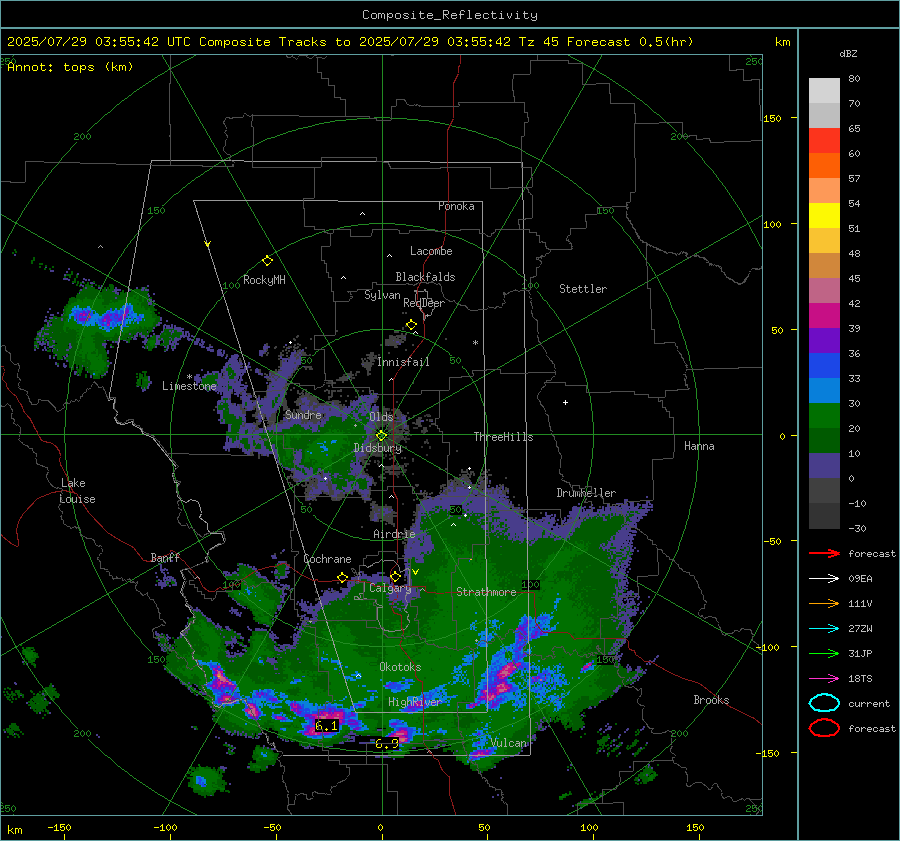900x841 pixels.
Task: Click the 'Annot: tops (km)' annotation text
Action: [x=70, y=67]
